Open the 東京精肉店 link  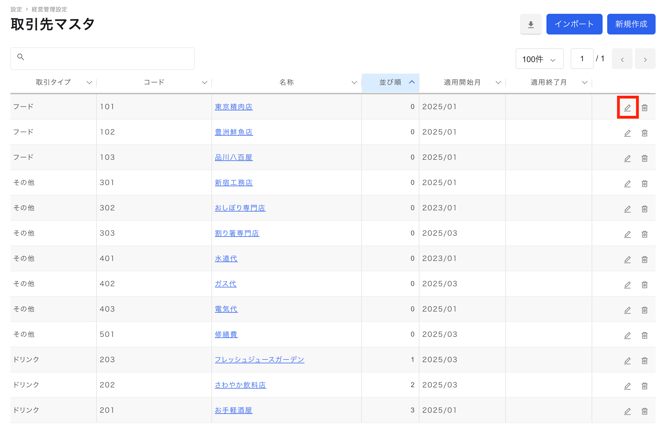[233, 107]
